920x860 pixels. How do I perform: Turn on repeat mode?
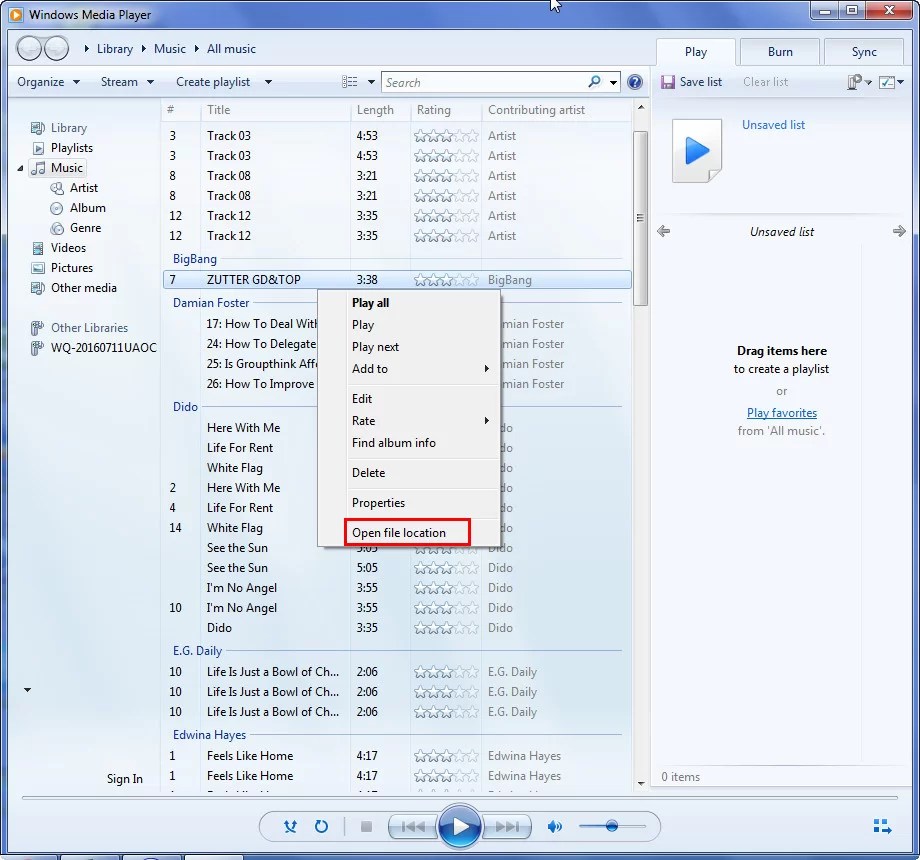[321, 827]
